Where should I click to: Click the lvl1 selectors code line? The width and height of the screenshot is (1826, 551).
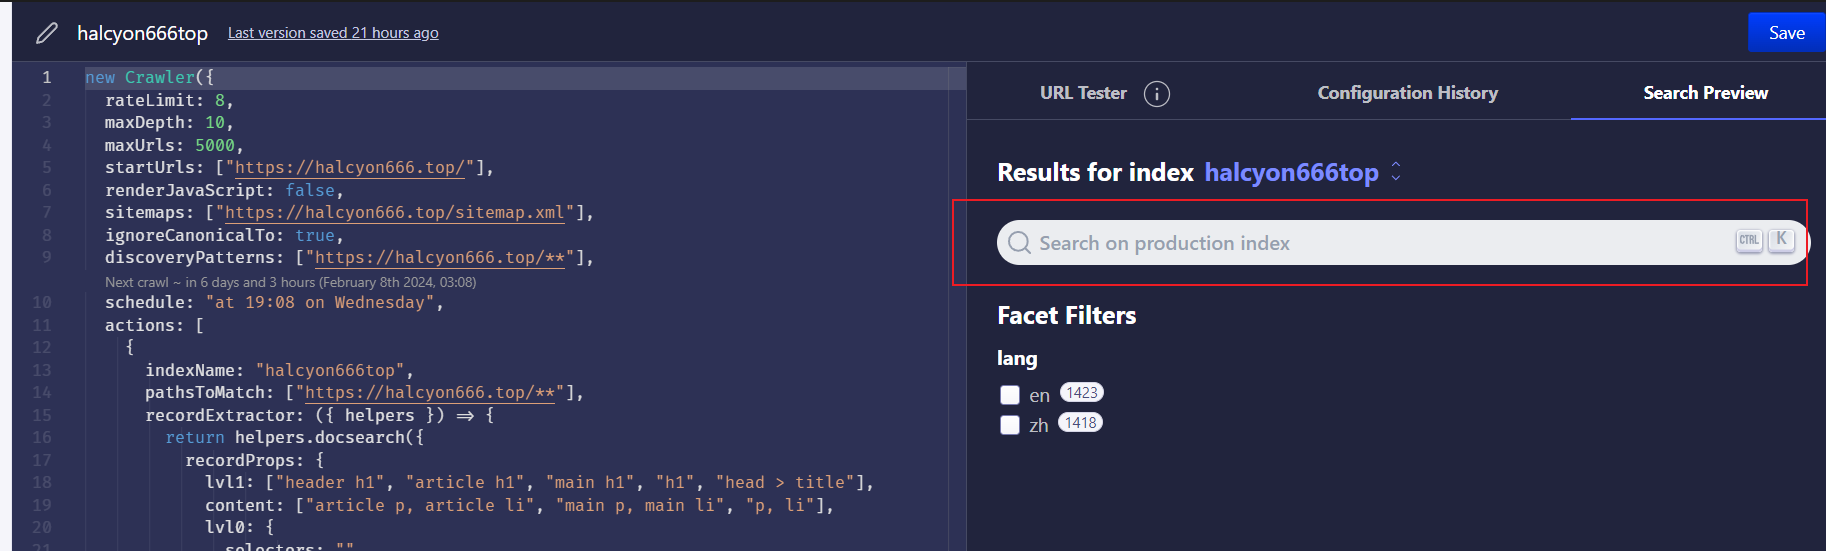pos(539,483)
